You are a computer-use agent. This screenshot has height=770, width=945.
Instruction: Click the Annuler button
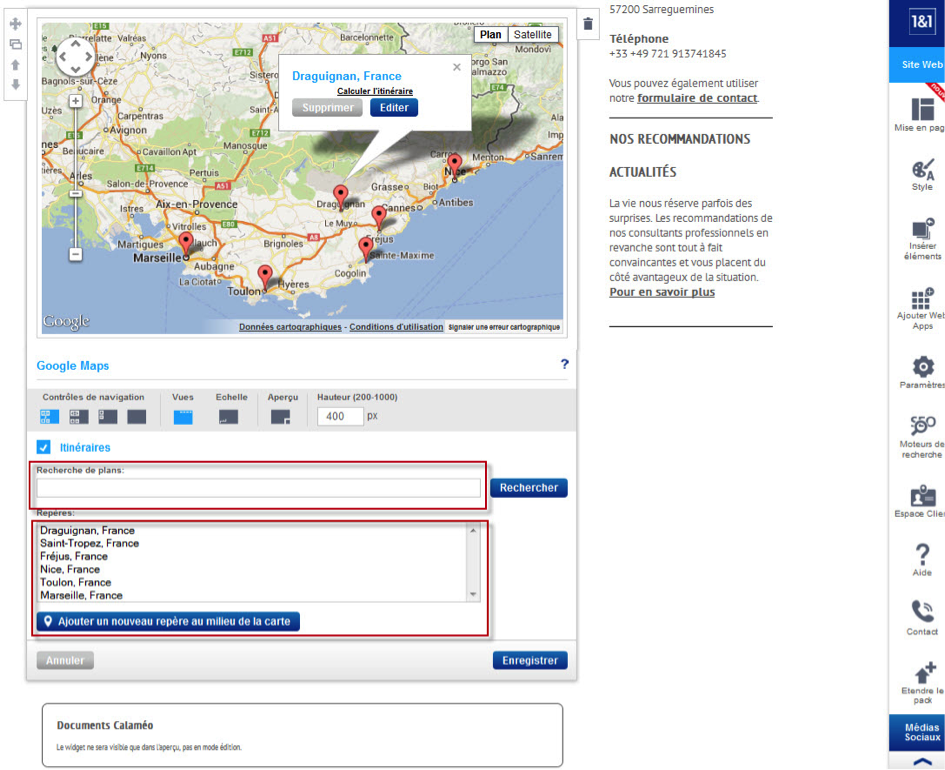coord(65,660)
